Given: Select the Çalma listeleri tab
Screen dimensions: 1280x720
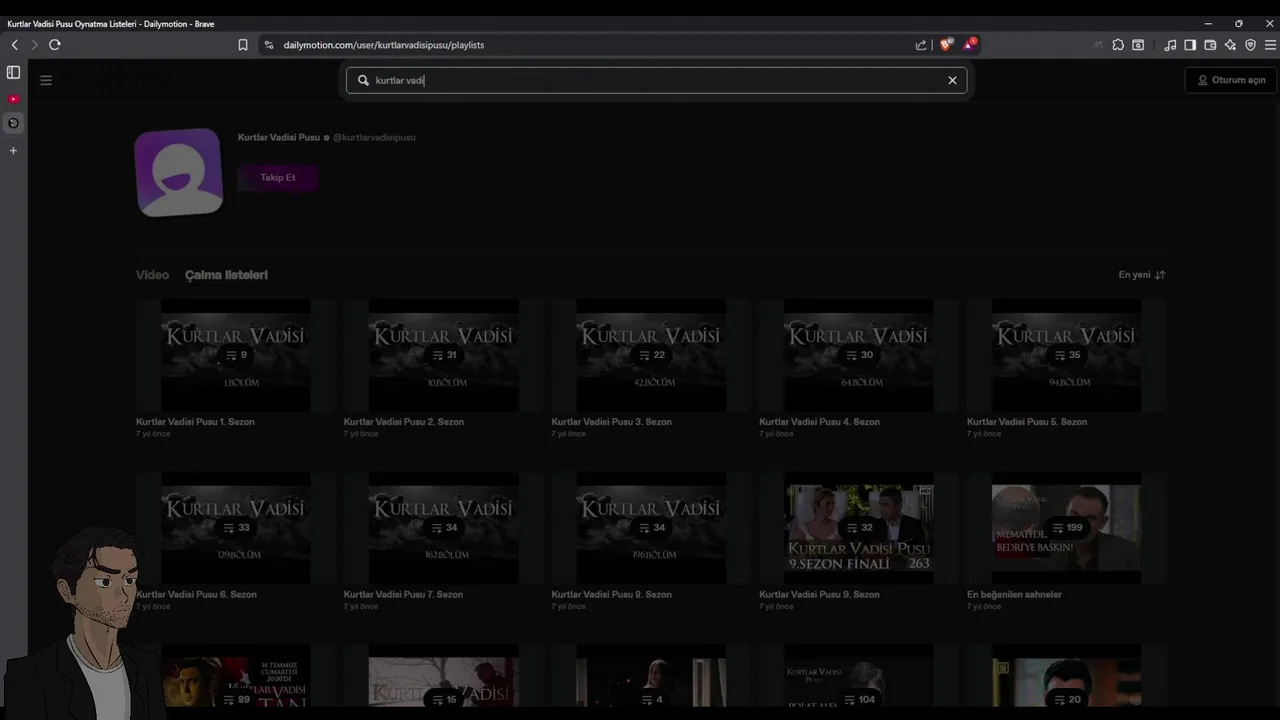Looking at the screenshot, I should (226, 275).
